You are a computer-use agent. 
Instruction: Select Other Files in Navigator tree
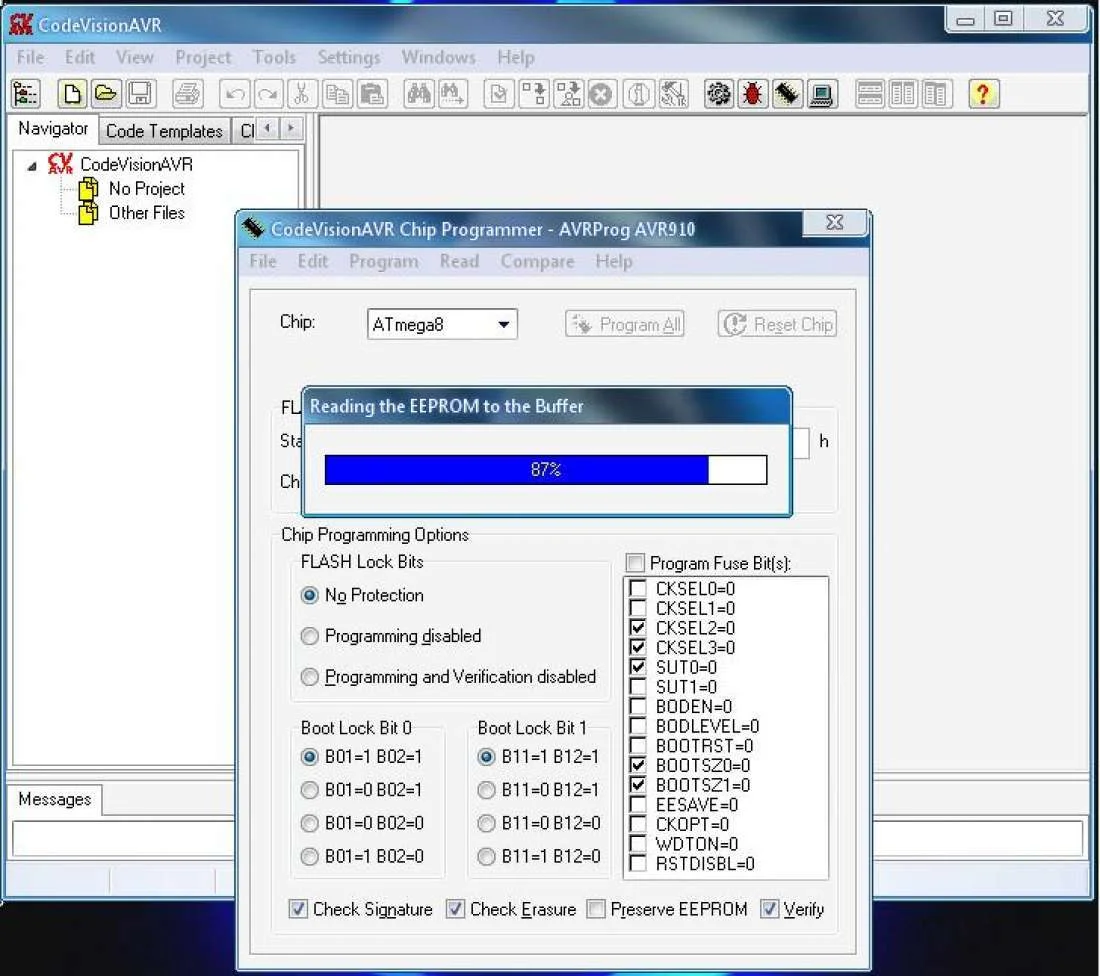click(147, 213)
